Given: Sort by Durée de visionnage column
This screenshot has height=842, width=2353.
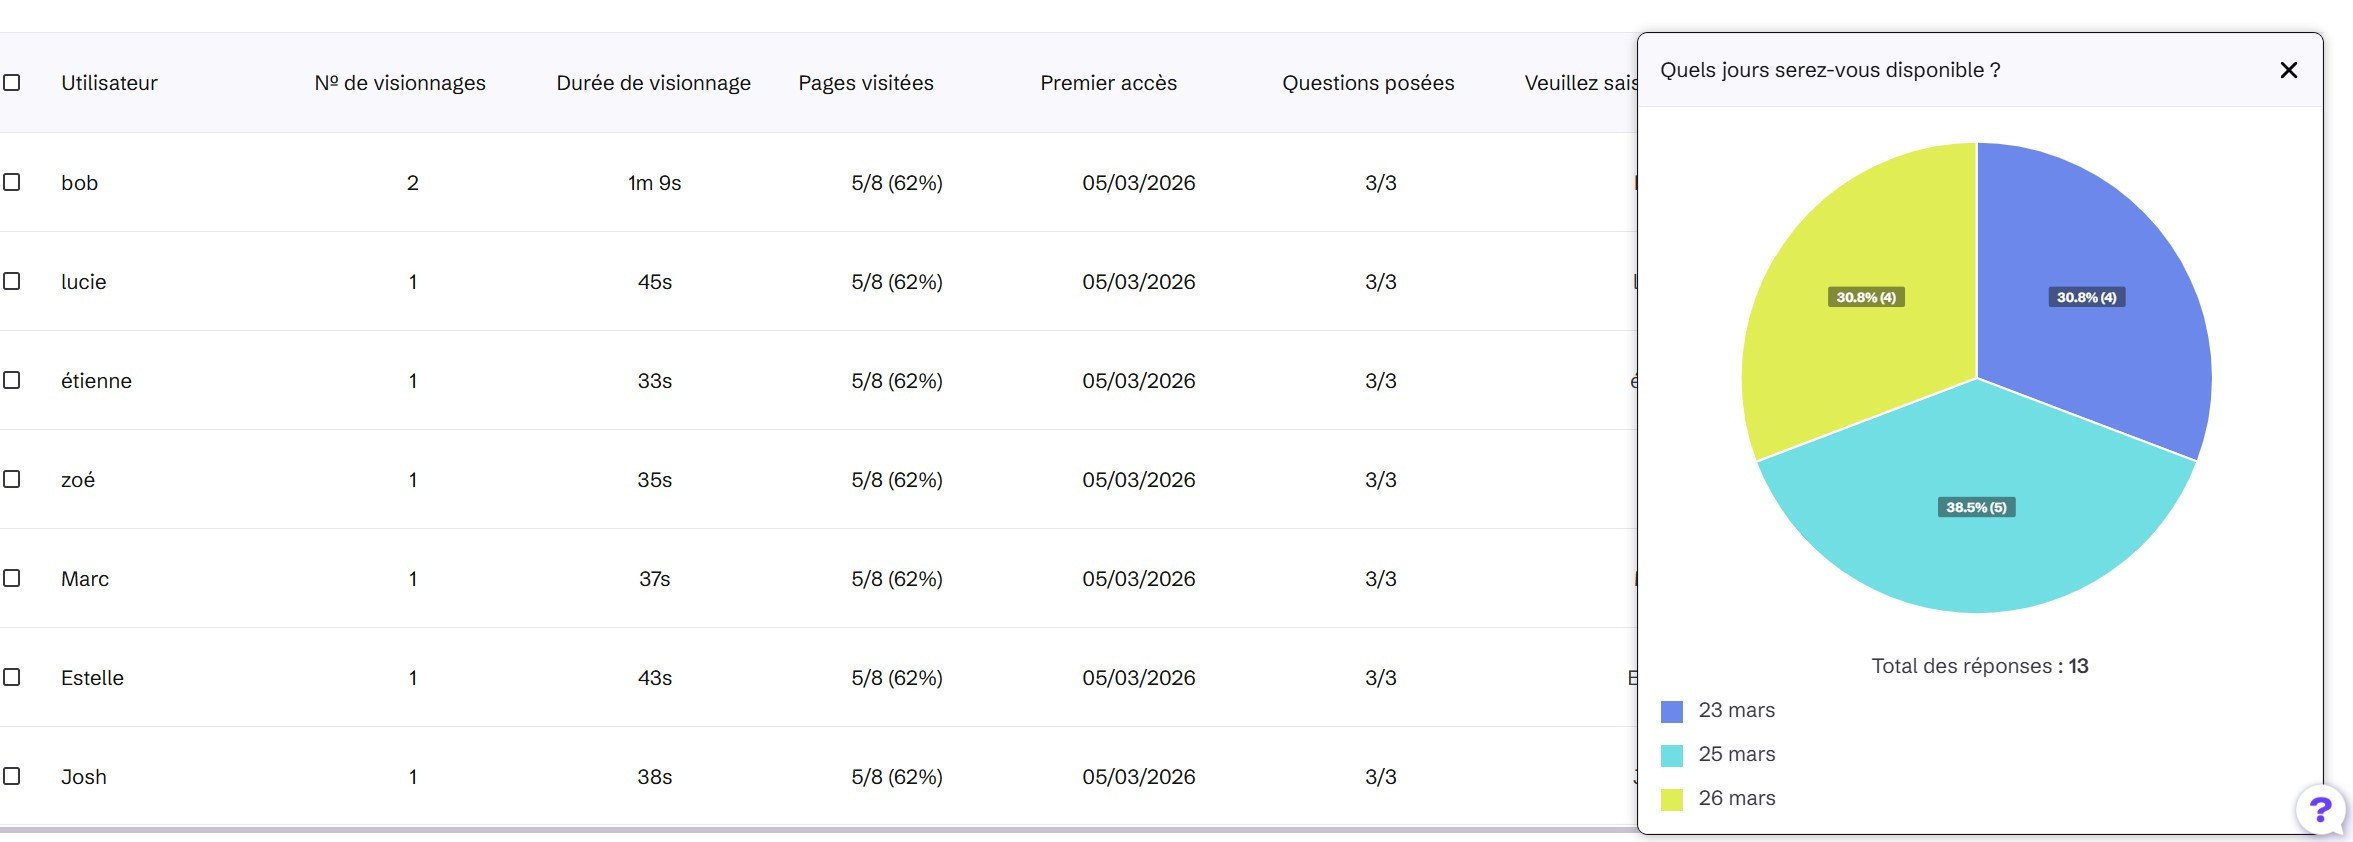Looking at the screenshot, I should coord(653,83).
